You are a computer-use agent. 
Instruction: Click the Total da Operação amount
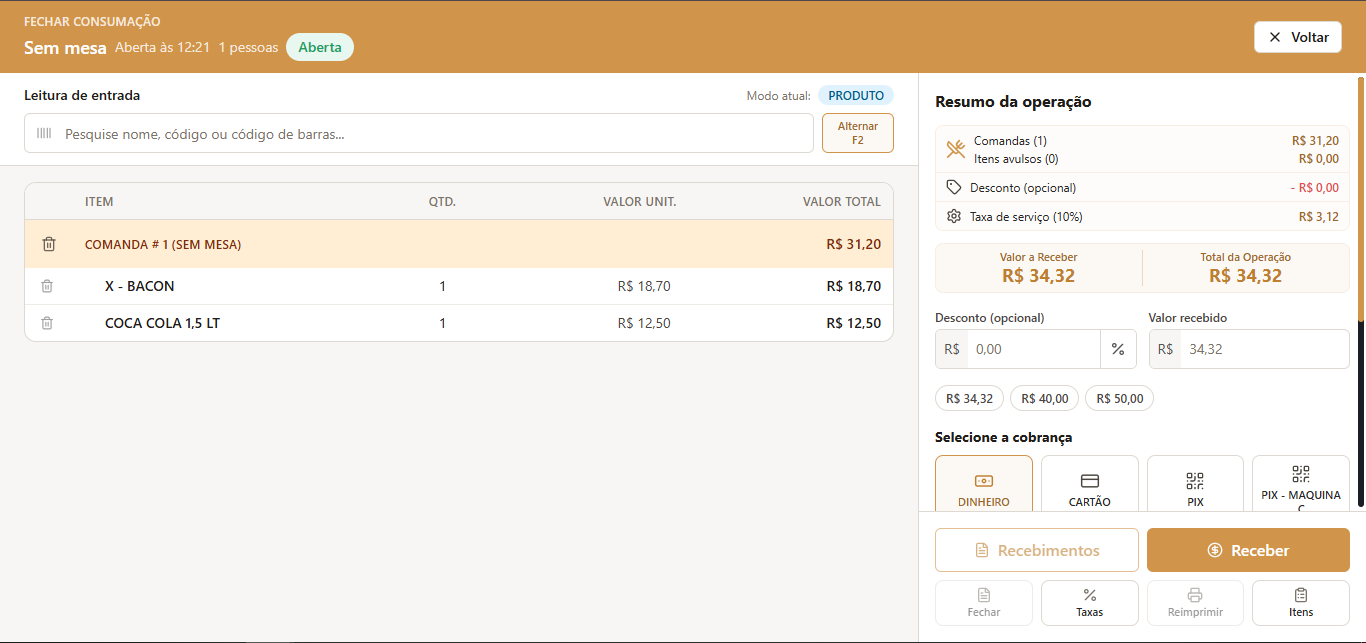click(x=1245, y=276)
